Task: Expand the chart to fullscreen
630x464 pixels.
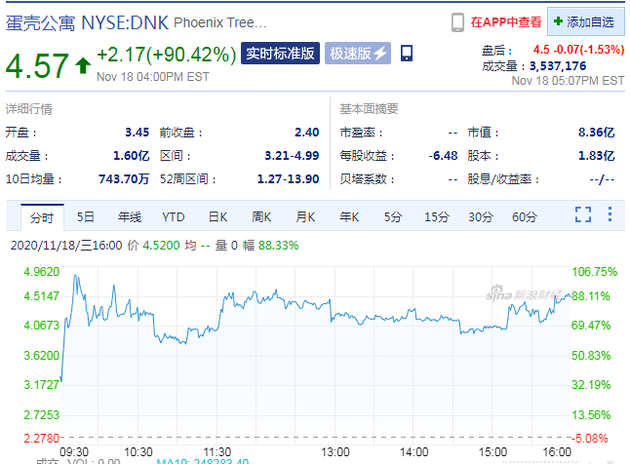Action: 583,214
